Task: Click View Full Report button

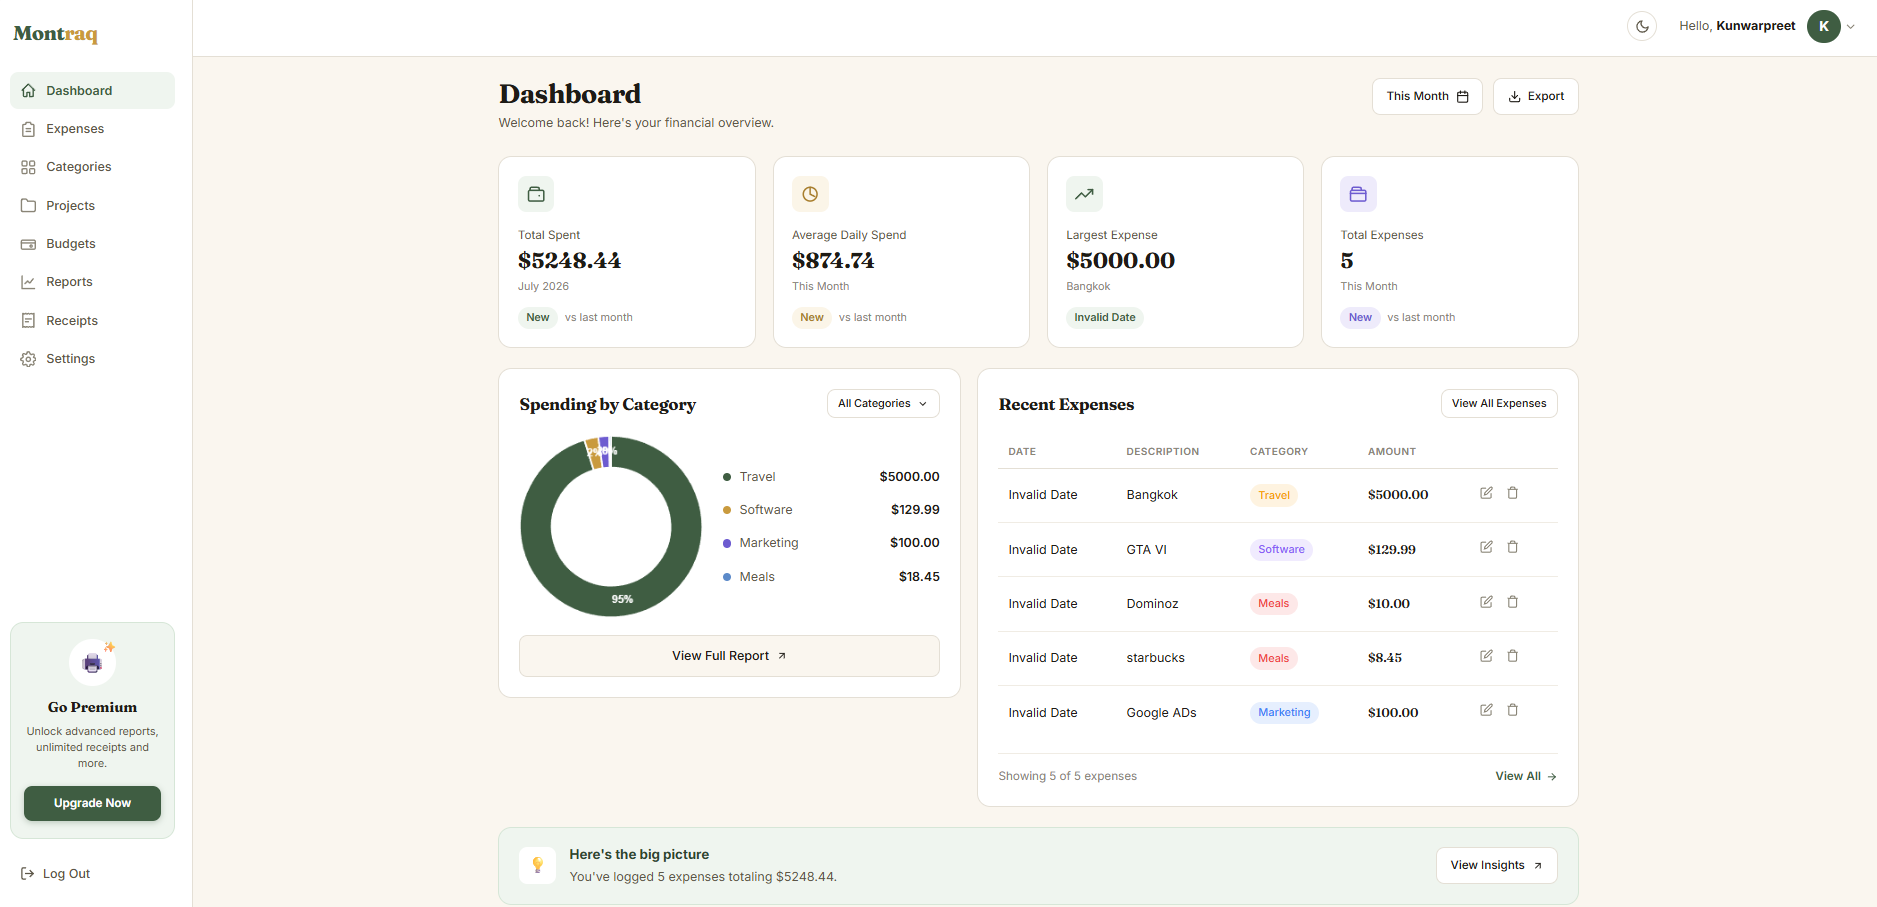Action: click(729, 656)
